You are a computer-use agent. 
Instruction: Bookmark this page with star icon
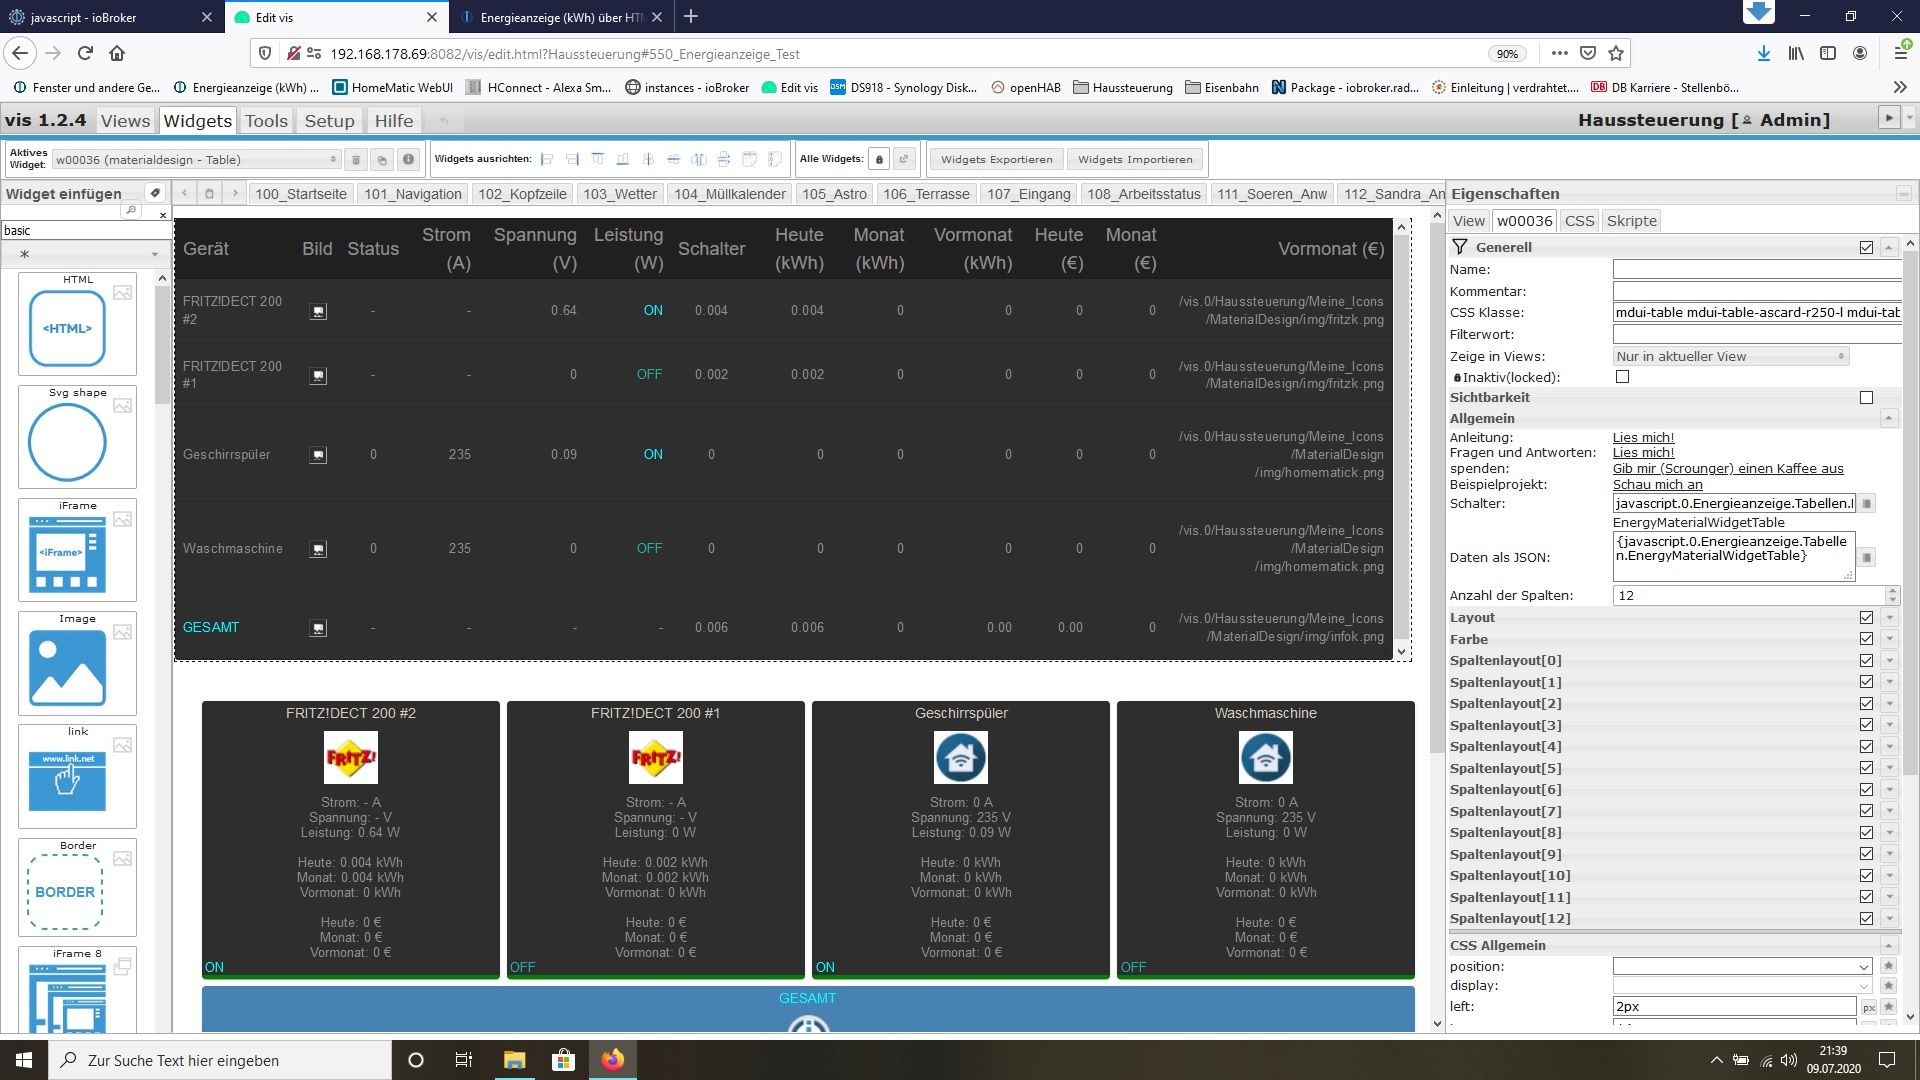(1616, 53)
